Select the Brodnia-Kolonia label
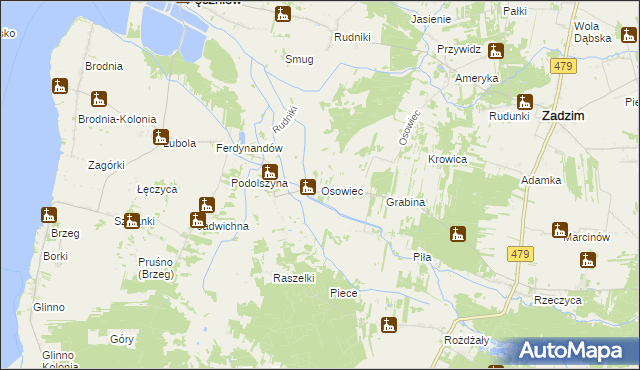Screen dimensions: 640x370 117,119
